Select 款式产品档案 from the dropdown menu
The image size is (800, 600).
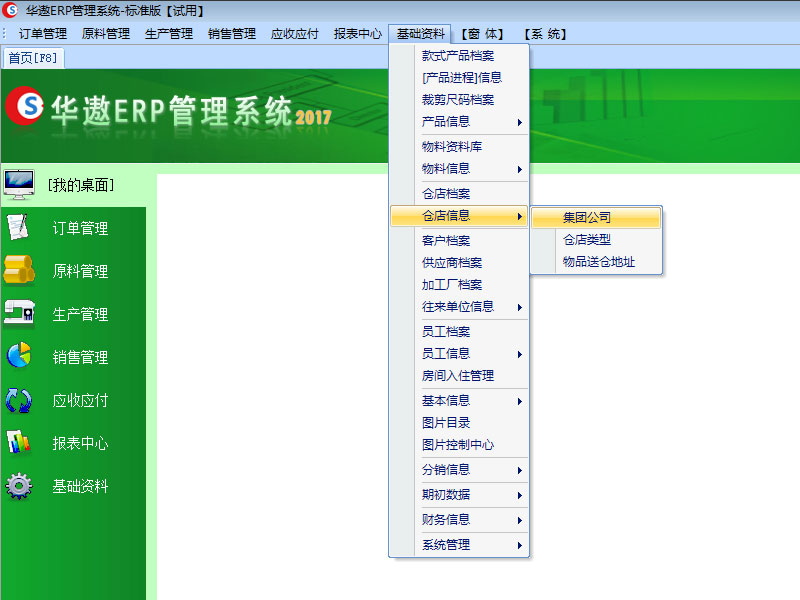[x=459, y=55]
